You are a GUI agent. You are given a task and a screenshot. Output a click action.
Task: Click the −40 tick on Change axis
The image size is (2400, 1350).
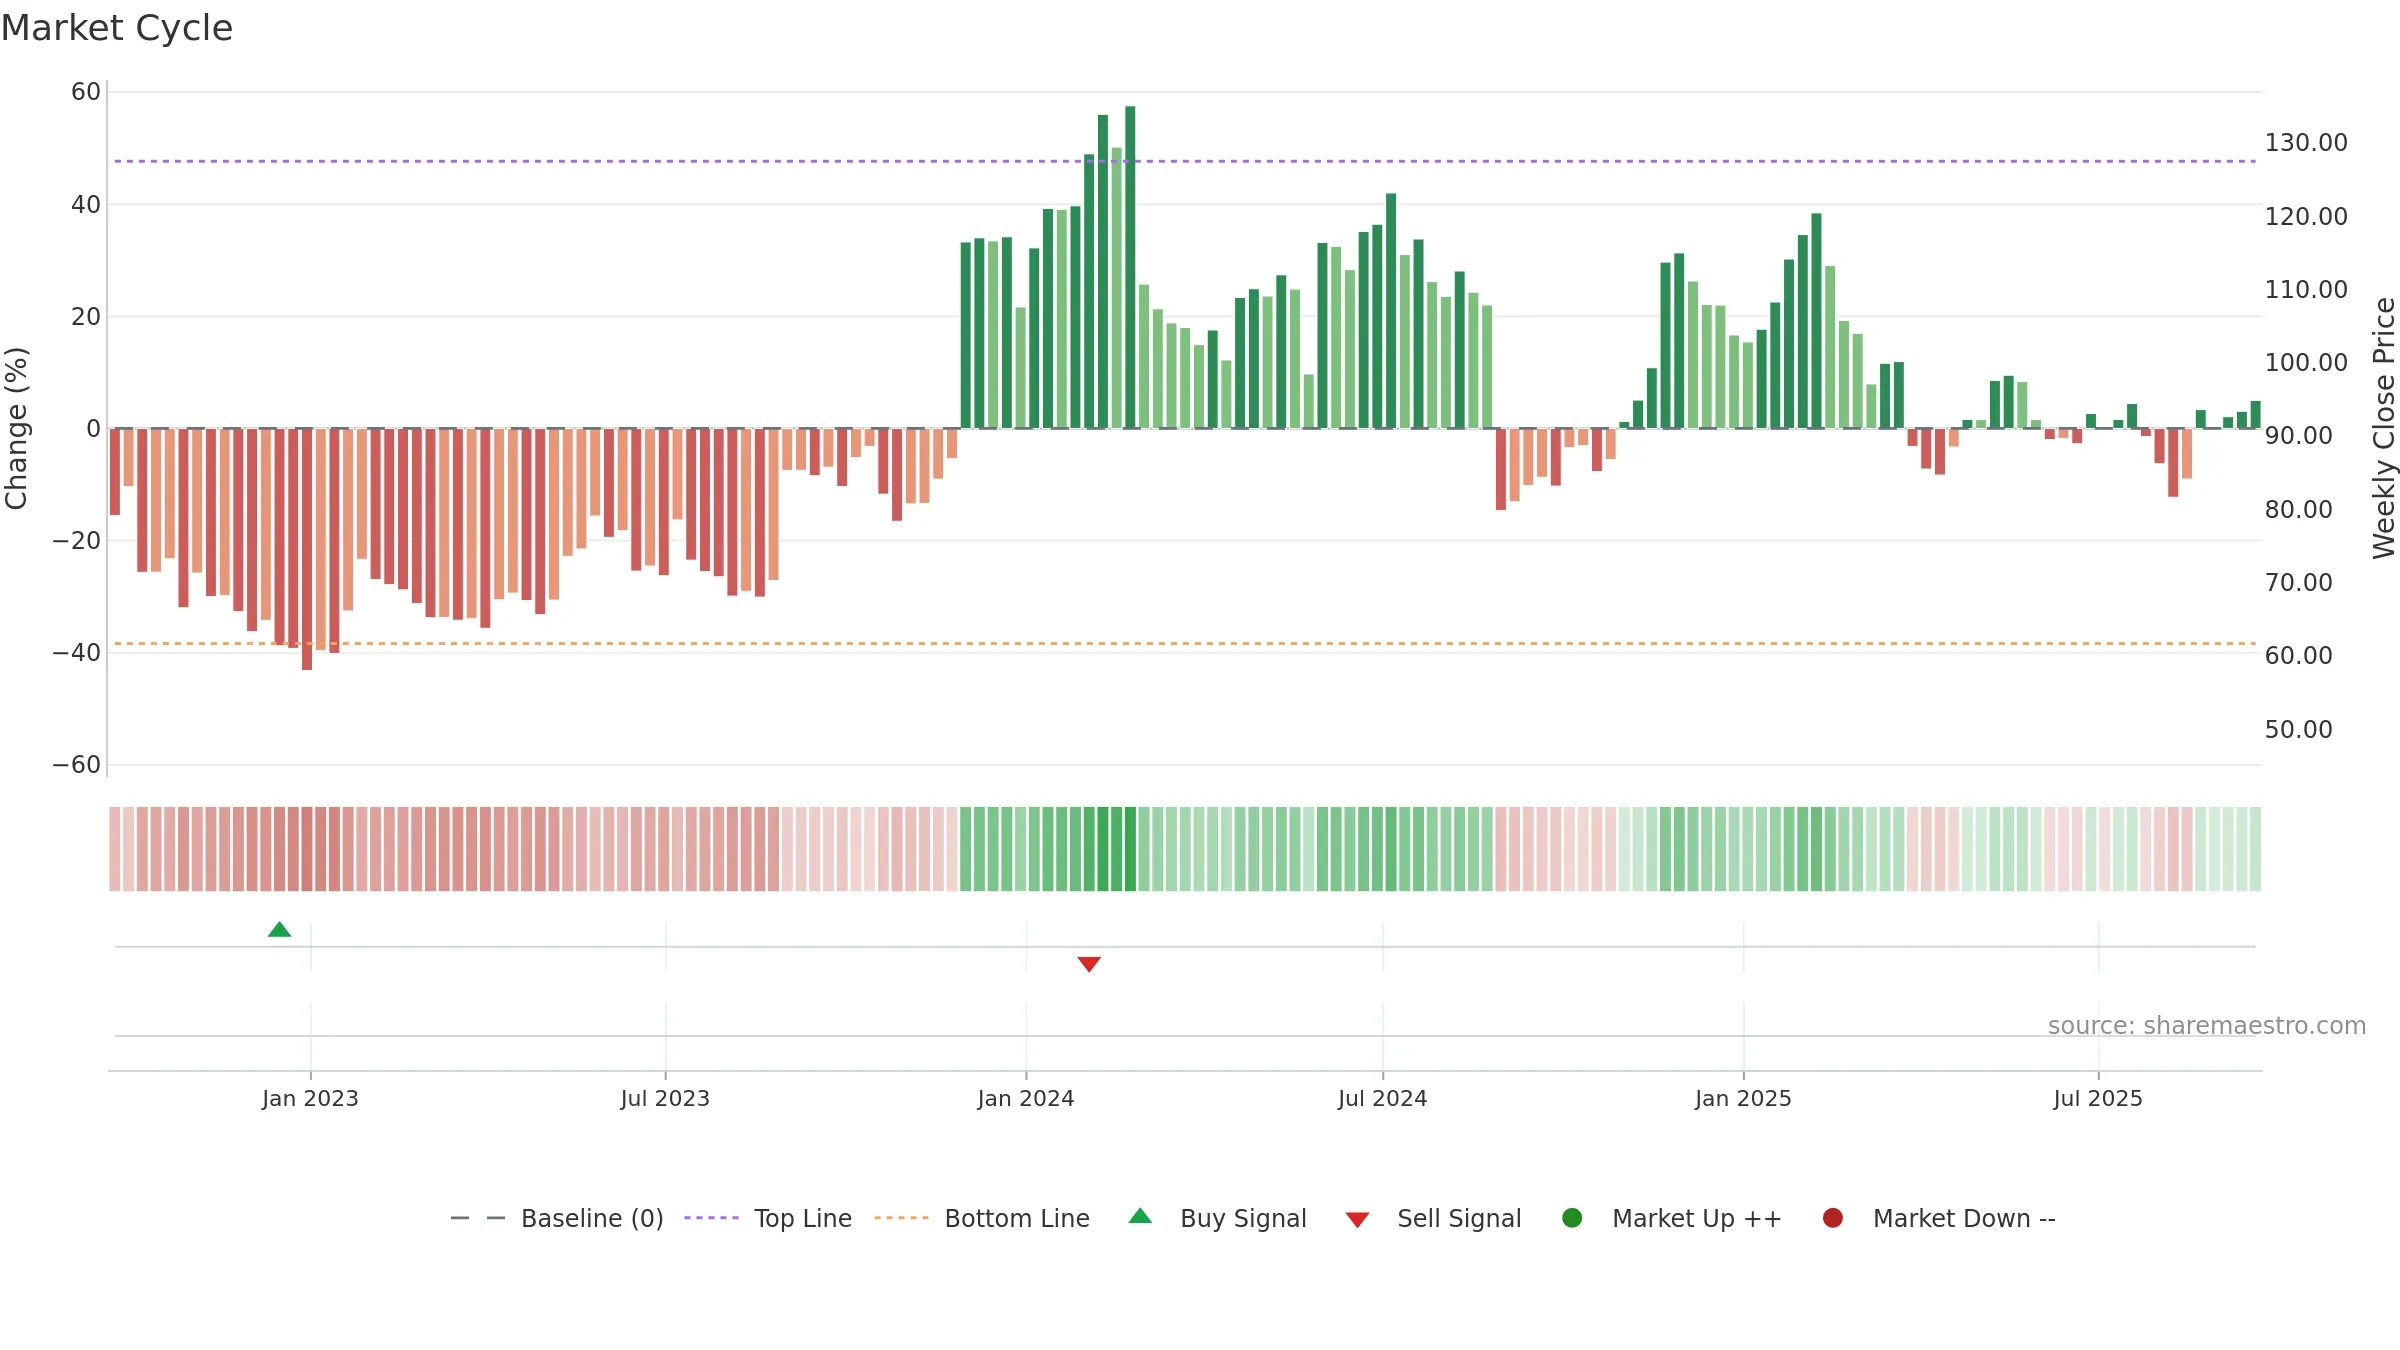pyautogui.click(x=77, y=653)
